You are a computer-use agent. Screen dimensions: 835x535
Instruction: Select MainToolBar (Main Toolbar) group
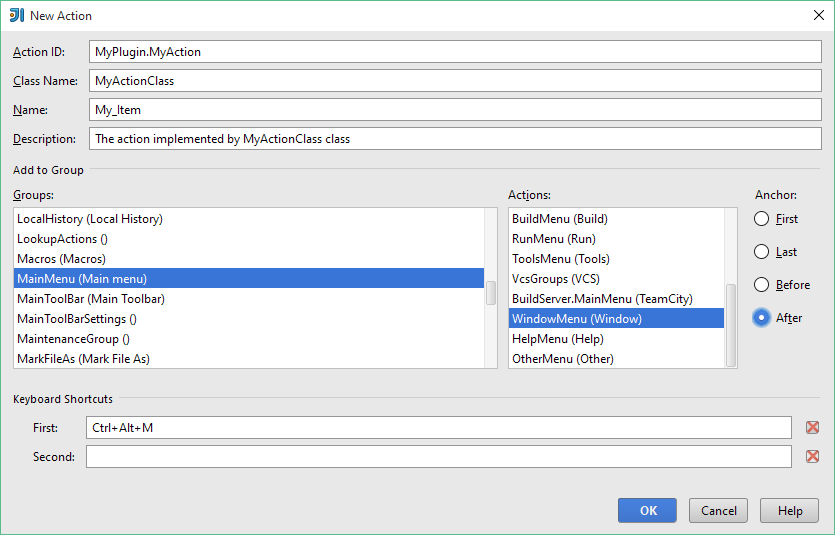91,299
